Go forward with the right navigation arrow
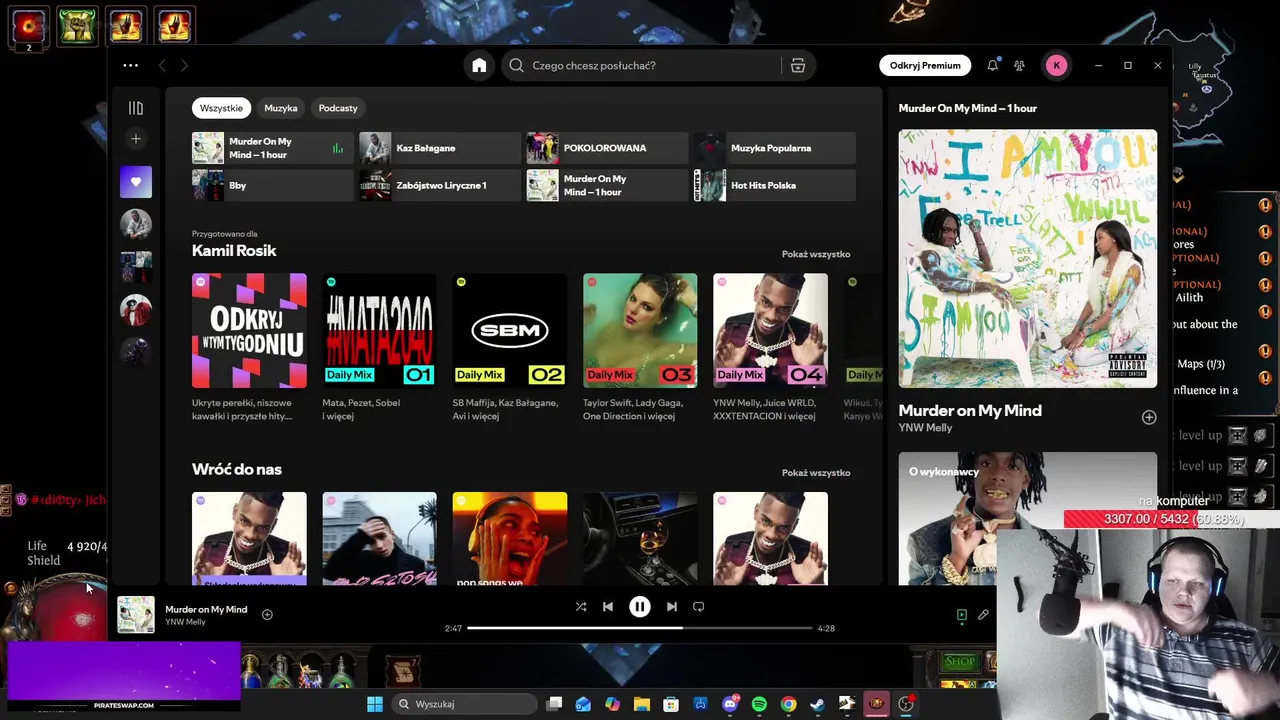The image size is (1280, 720). tap(184, 65)
